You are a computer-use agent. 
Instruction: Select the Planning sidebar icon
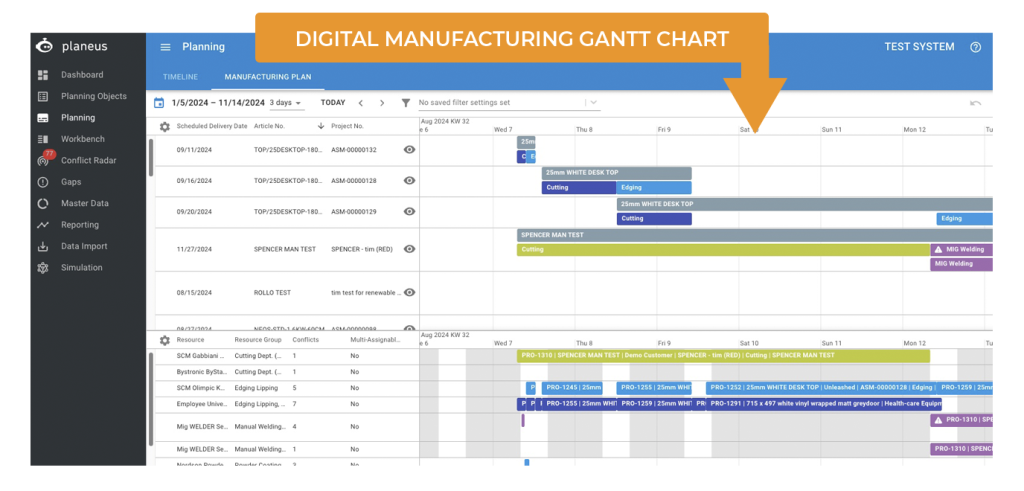pos(43,118)
